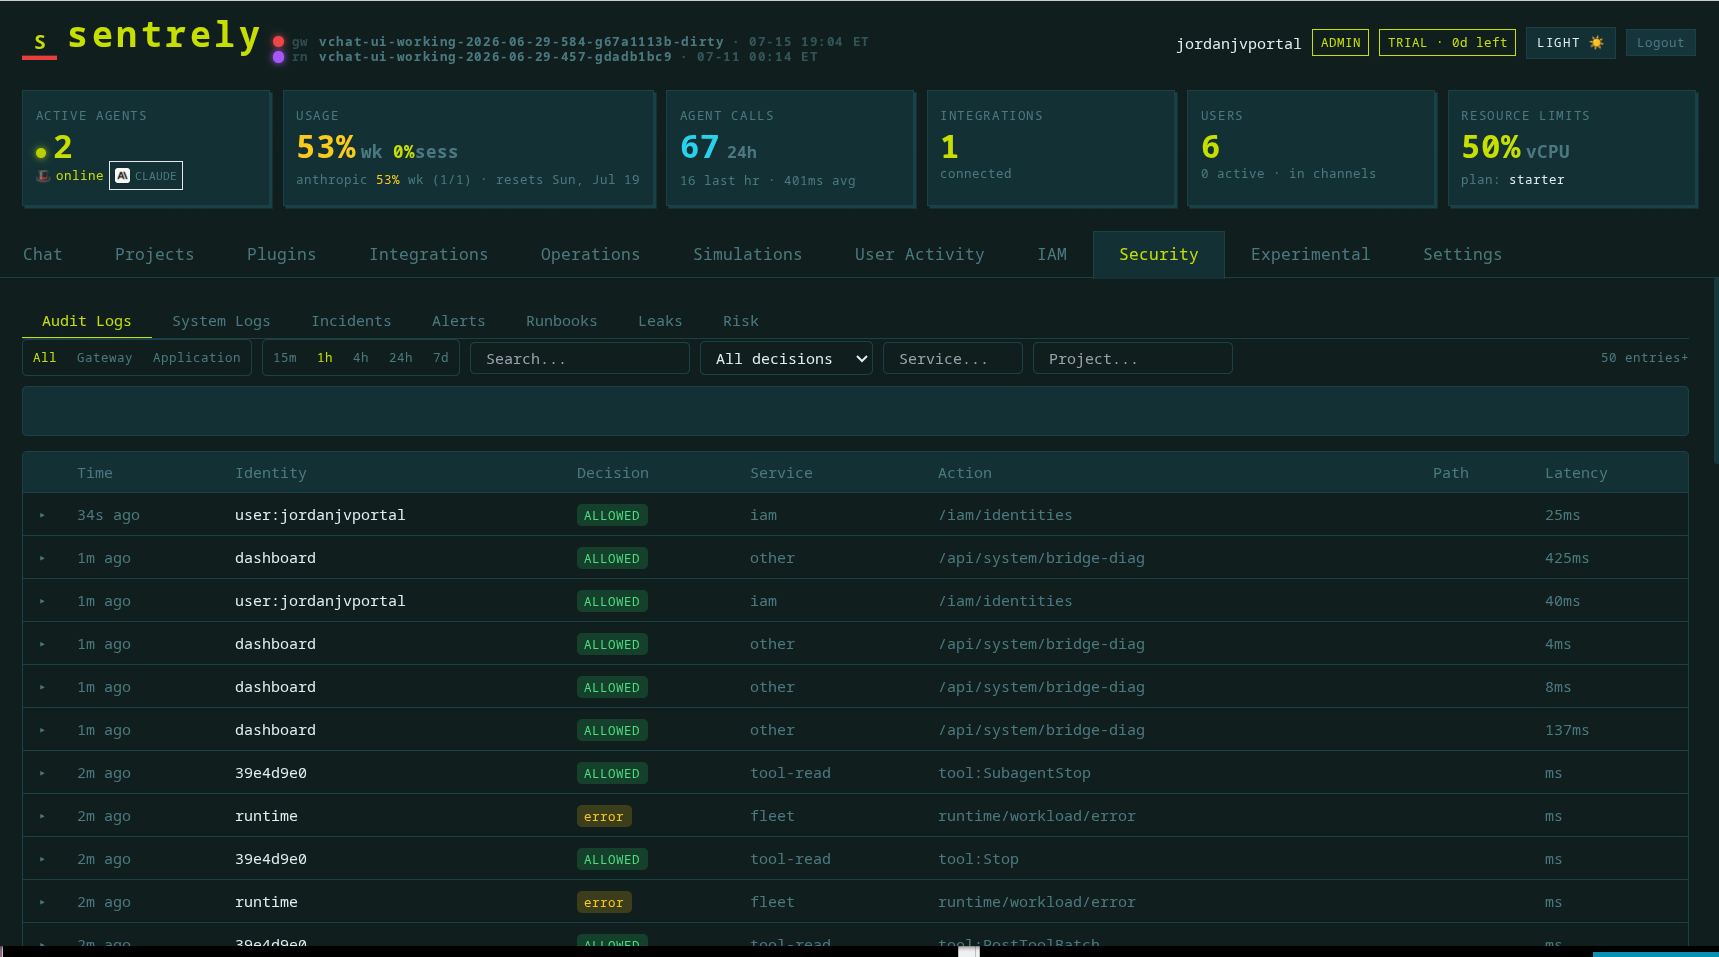Screen dimensions: 1719x957
Task: Click the Project filter field
Action: tap(1133, 358)
